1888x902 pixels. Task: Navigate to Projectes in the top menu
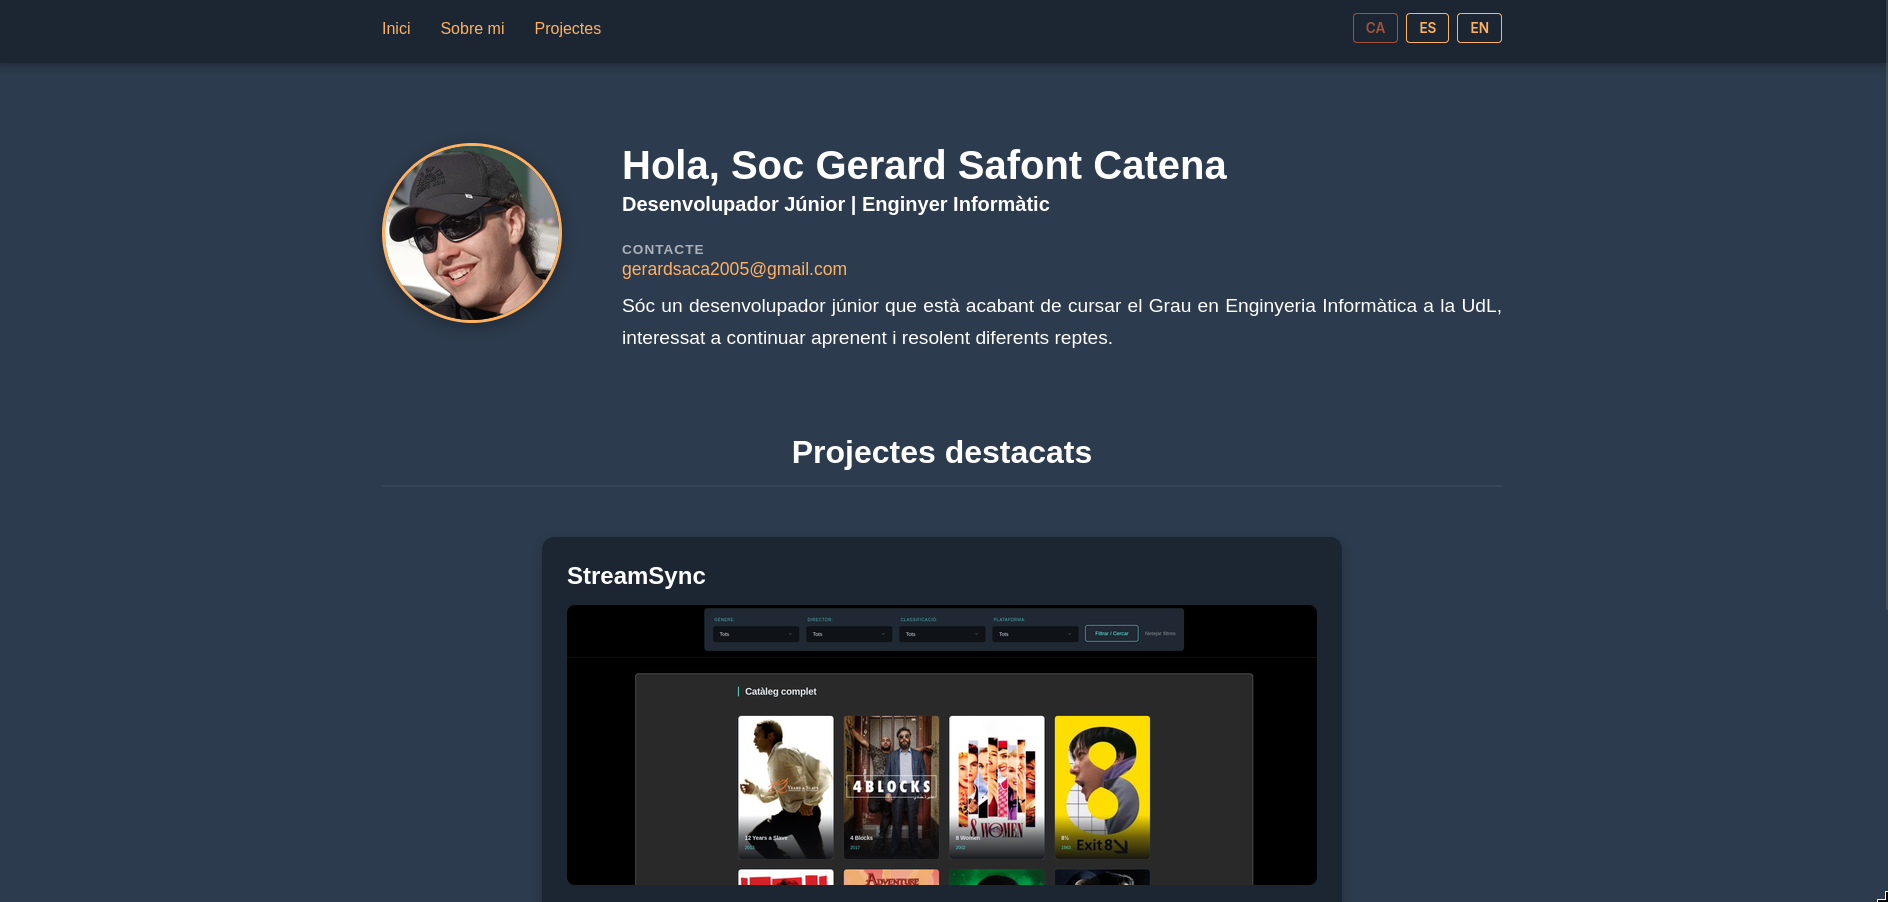pyautogui.click(x=567, y=29)
